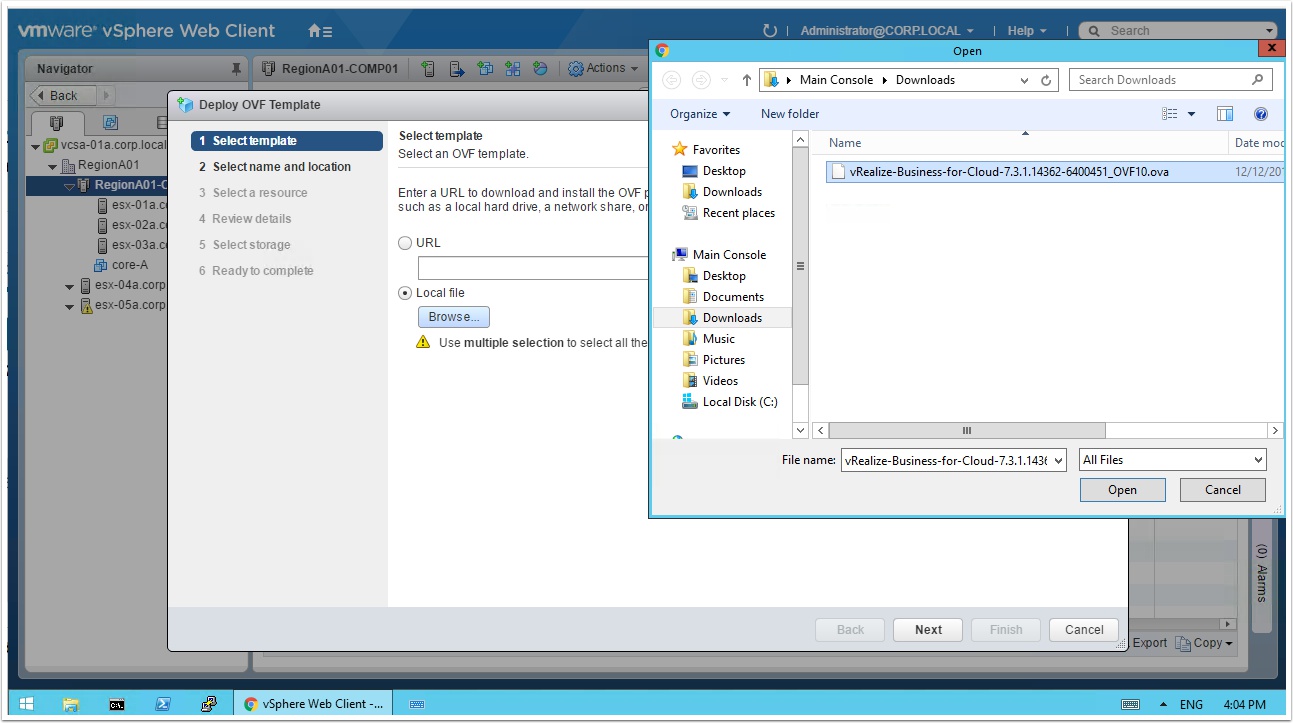
Task: Go to step 1 Select template
Action: tap(287, 141)
